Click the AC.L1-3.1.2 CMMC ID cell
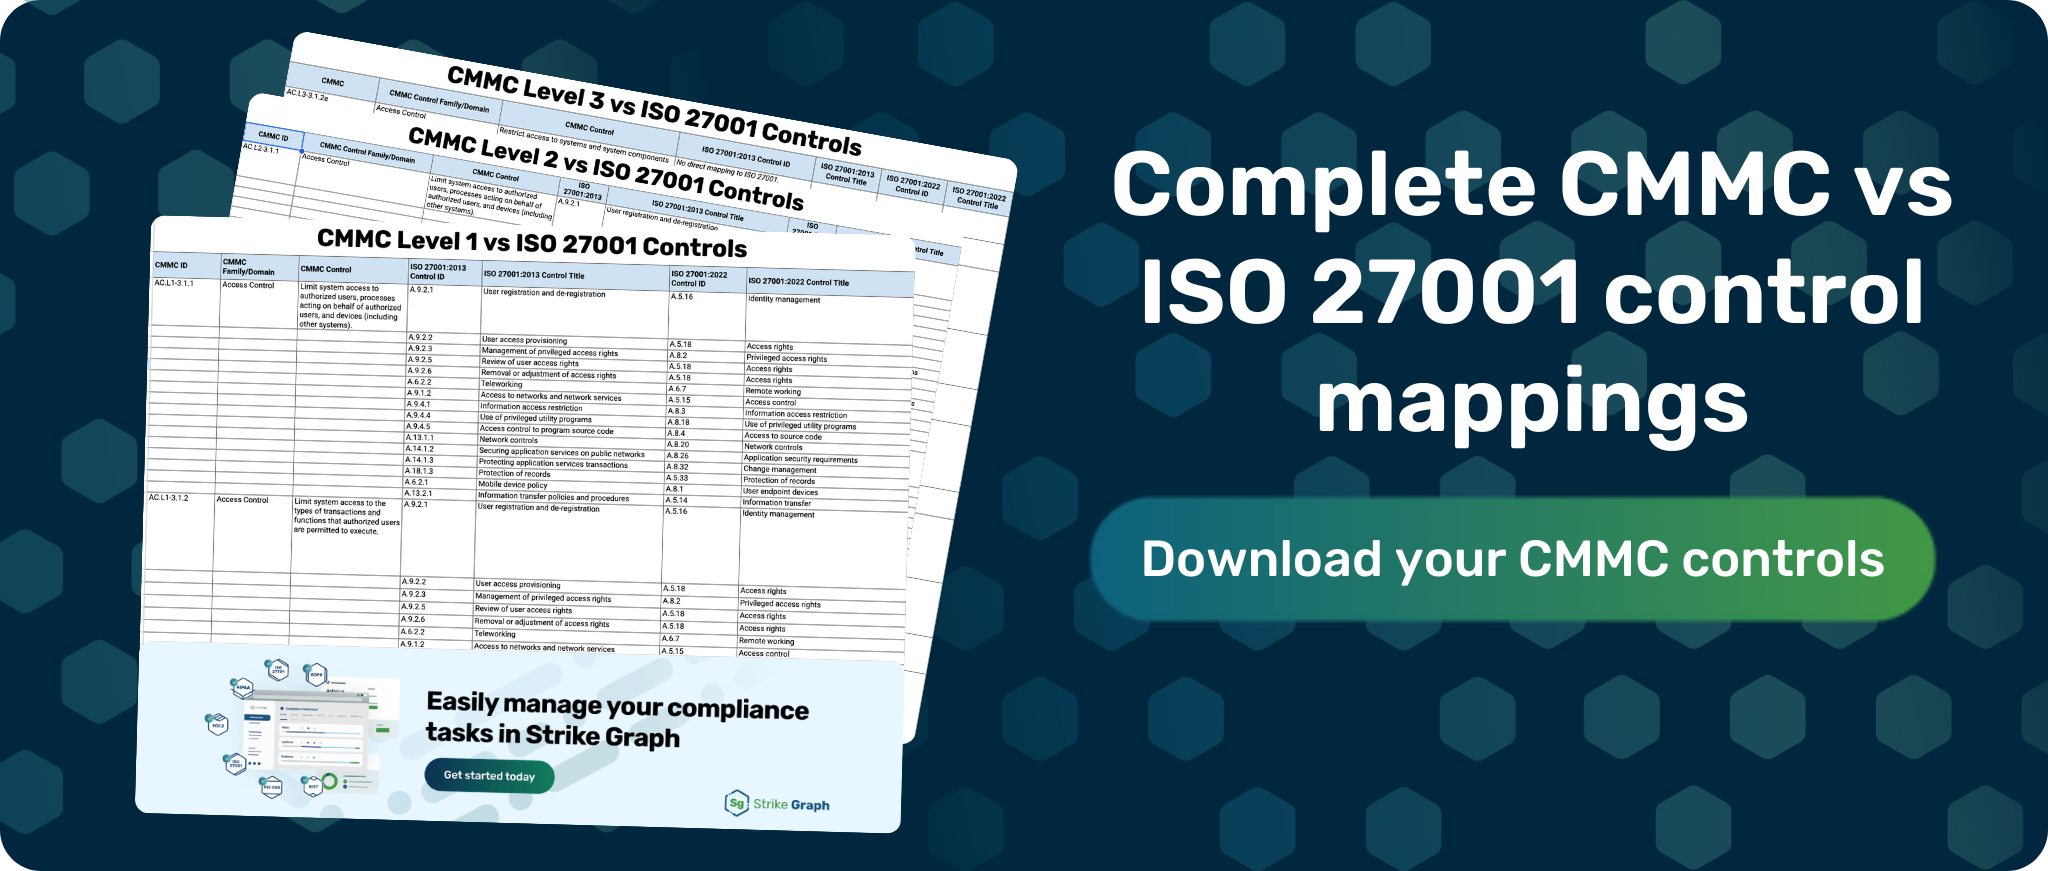The height and width of the screenshot is (871, 2048). [x=168, y=497]
